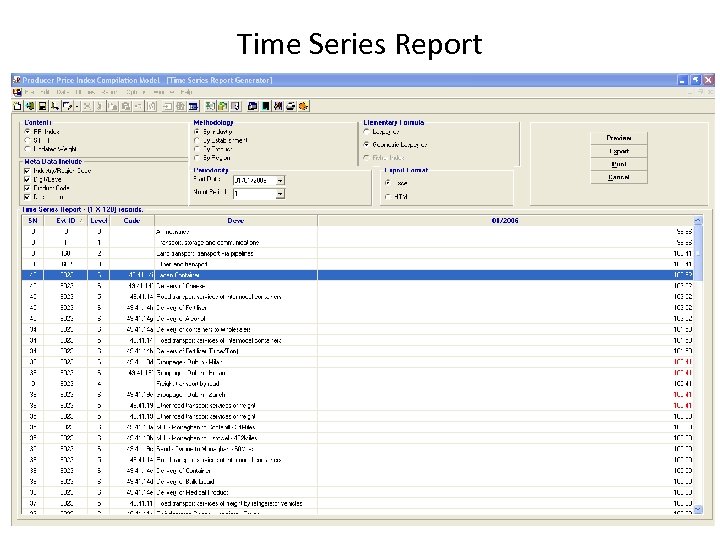Sort by the Ext ID column header
The width and height of the screenshot is (720, 540).
(66, 221)
